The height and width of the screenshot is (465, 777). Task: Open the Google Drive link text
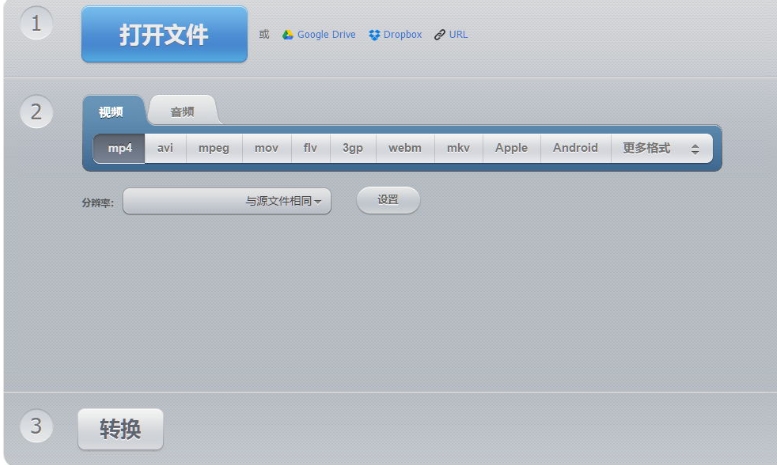pyautogui.click(x=326, y=35)
